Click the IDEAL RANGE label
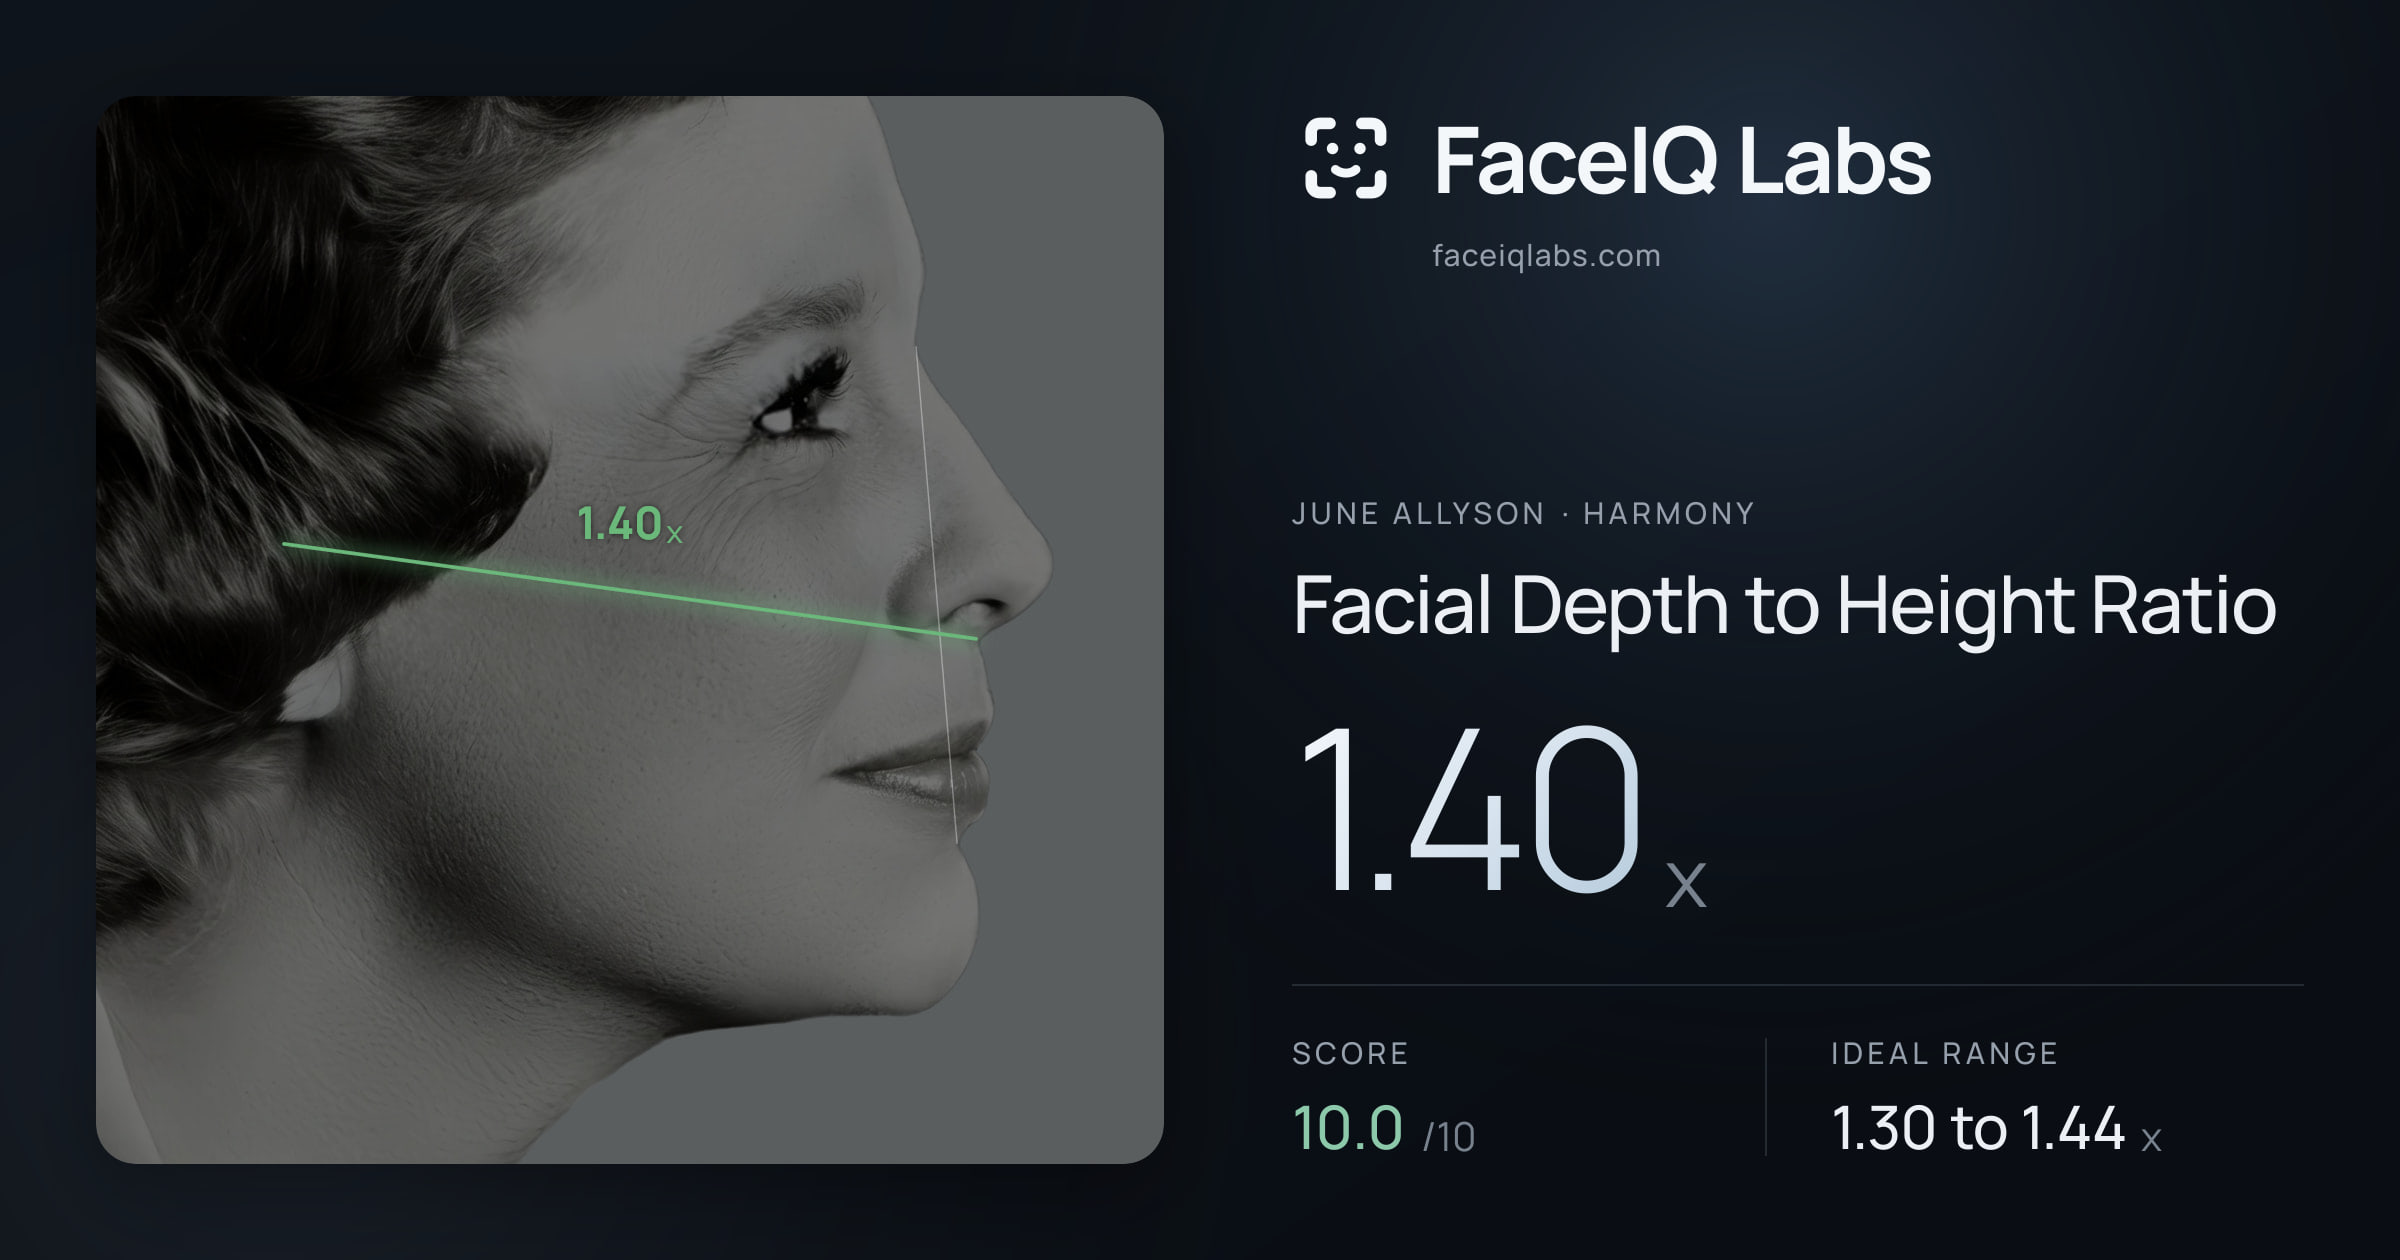This screenshot has height=1260, width=2400. (1944, 1053)
